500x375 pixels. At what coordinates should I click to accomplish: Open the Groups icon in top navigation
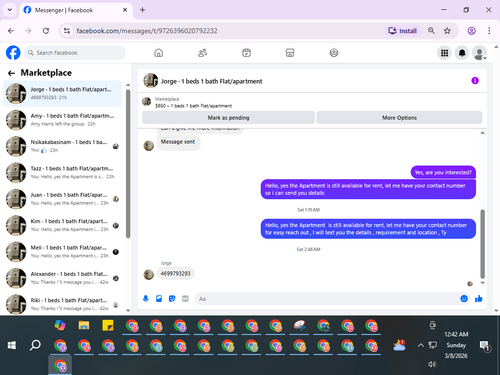pos(334,53)
